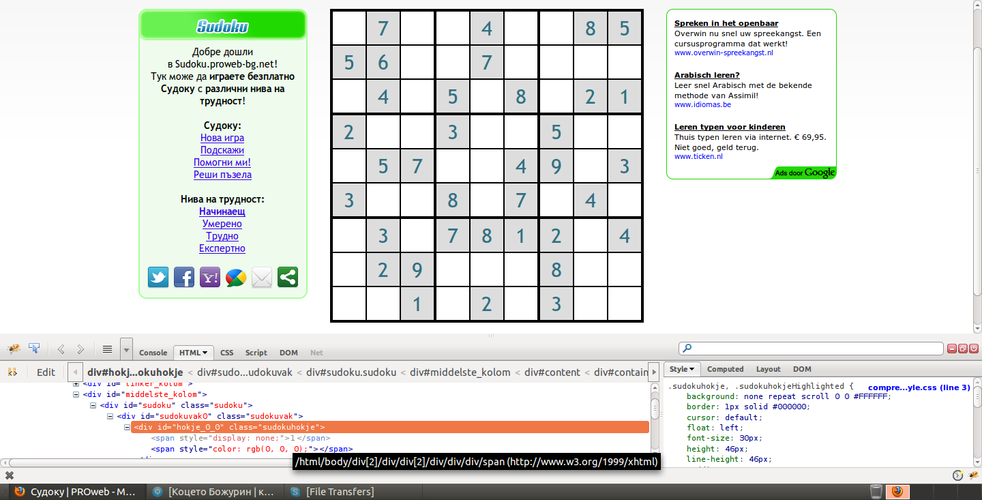This screenshot has width=982, height=500.
Task: Open Firebug panel selector dropdown arrow
Action: point(126,349)
